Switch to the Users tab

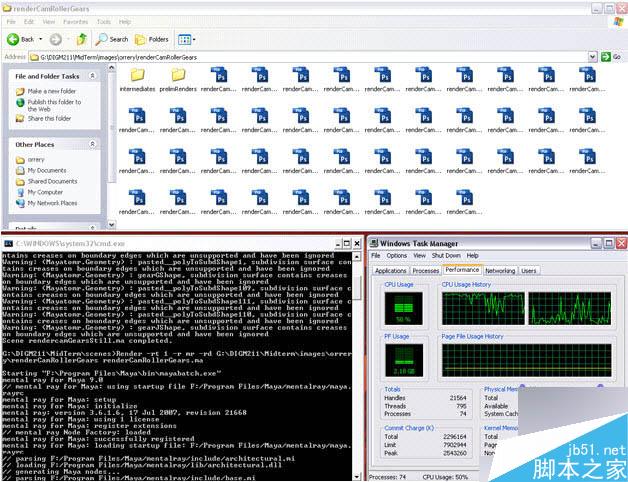point(529,271)
